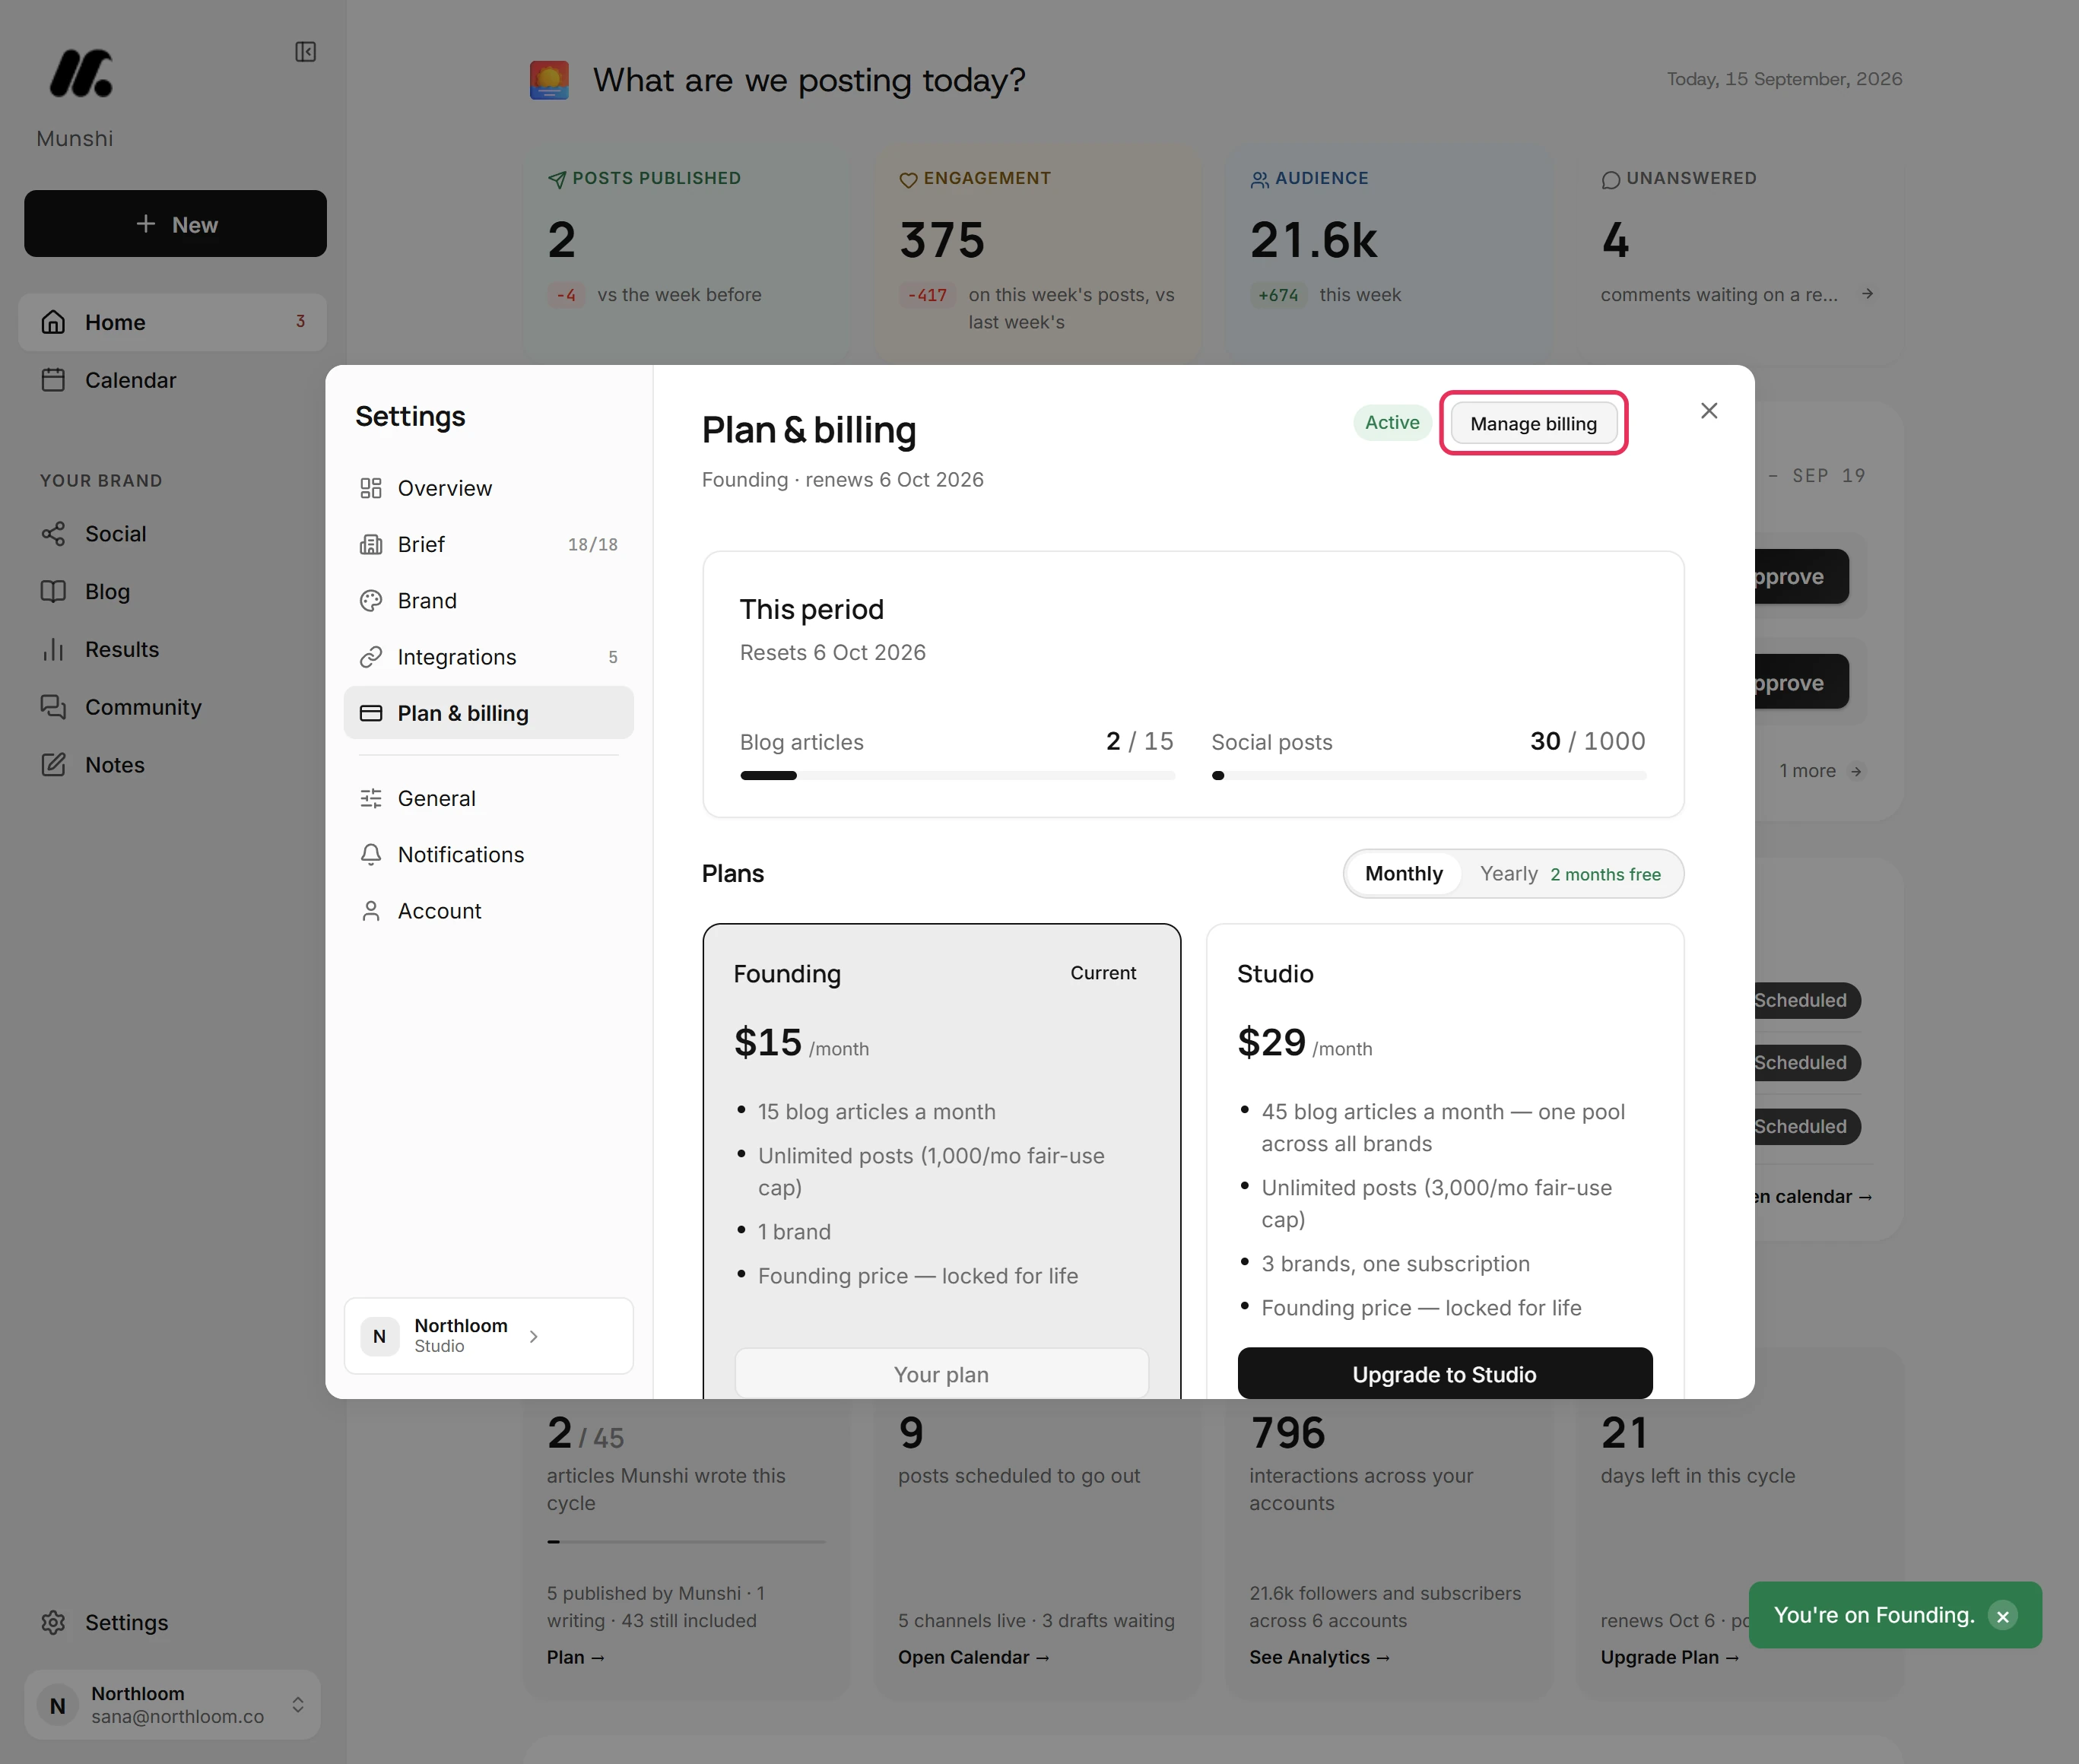
Task: Click the 2 months free label
Action: (1605, 874)
